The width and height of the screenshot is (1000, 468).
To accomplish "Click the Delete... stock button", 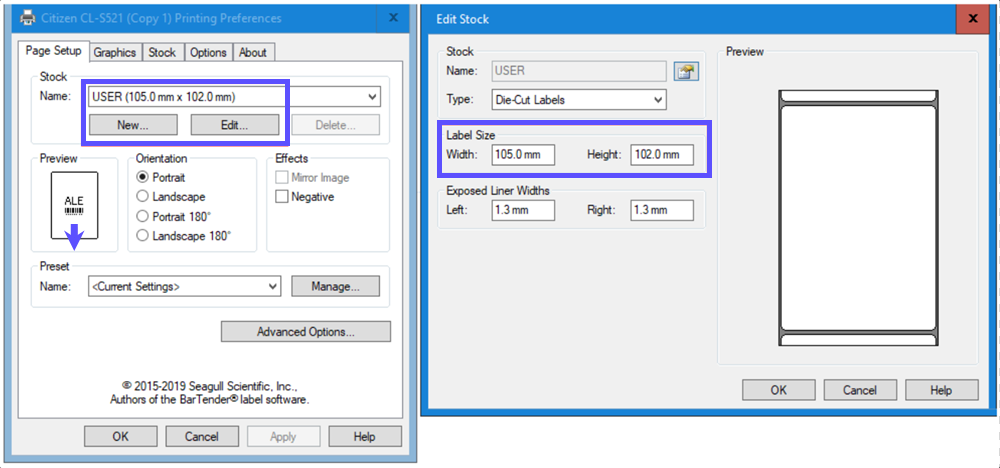I will [x=335, y=125].
